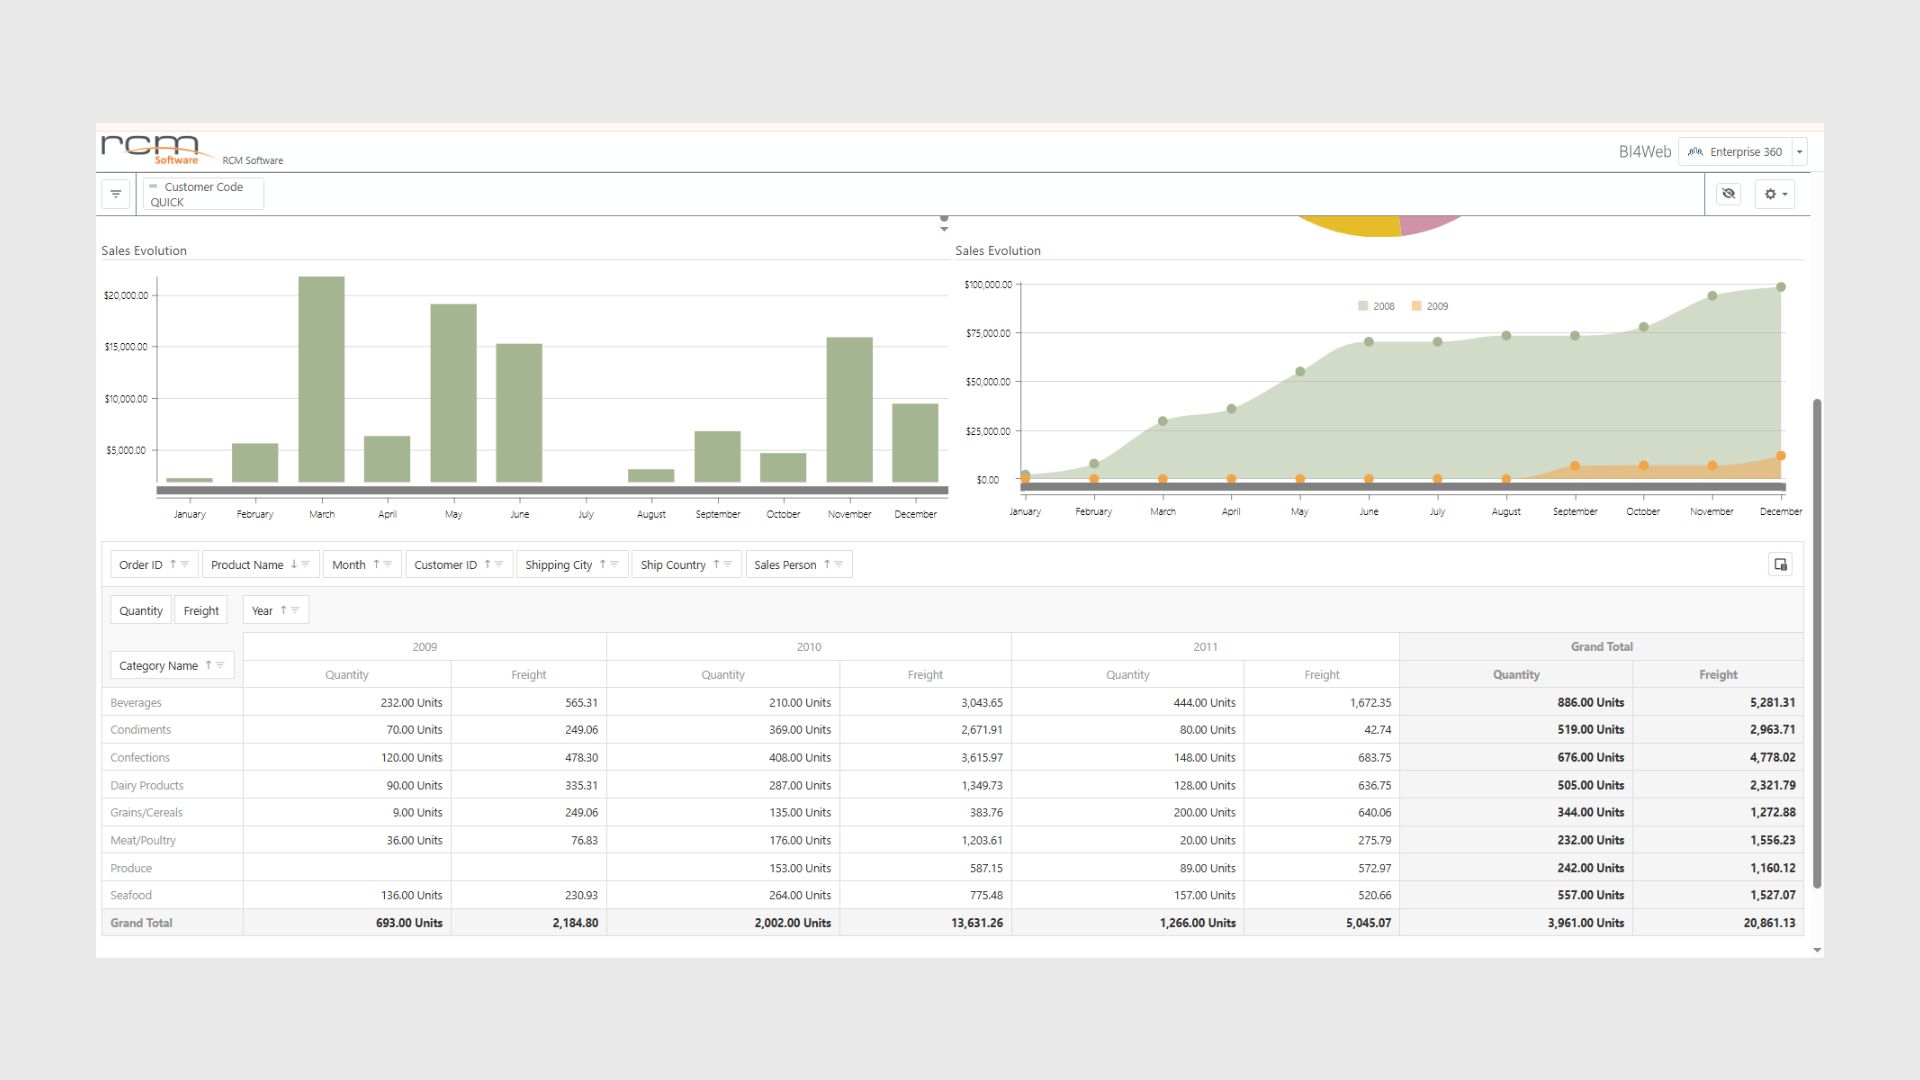Screen dimensions: 1920x1080
Task: Open the pivot grid field chooser icon
Action: coord(1780,565)
